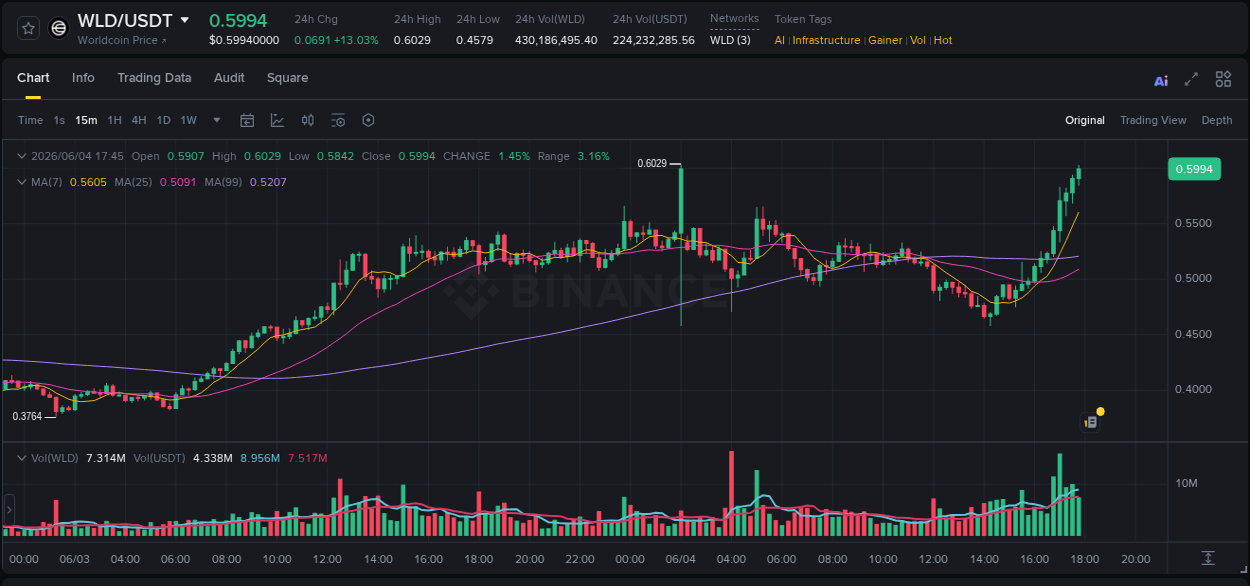The width and height of the screenshot is (1250, 586).
Task: Click the Hot token tag
Action: coord(943,40)
